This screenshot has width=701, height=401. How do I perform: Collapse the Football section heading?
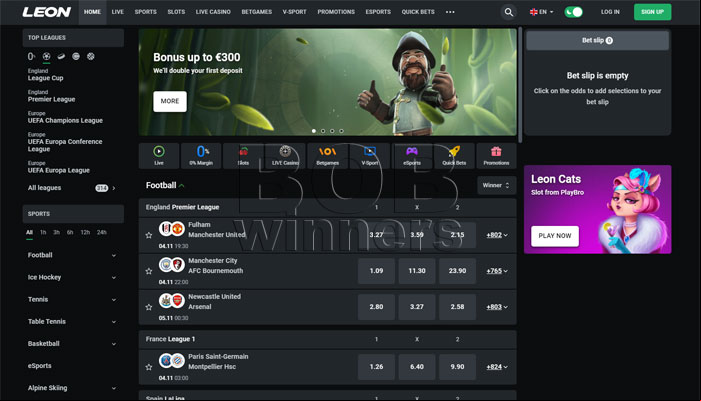[x=165, y=185]
